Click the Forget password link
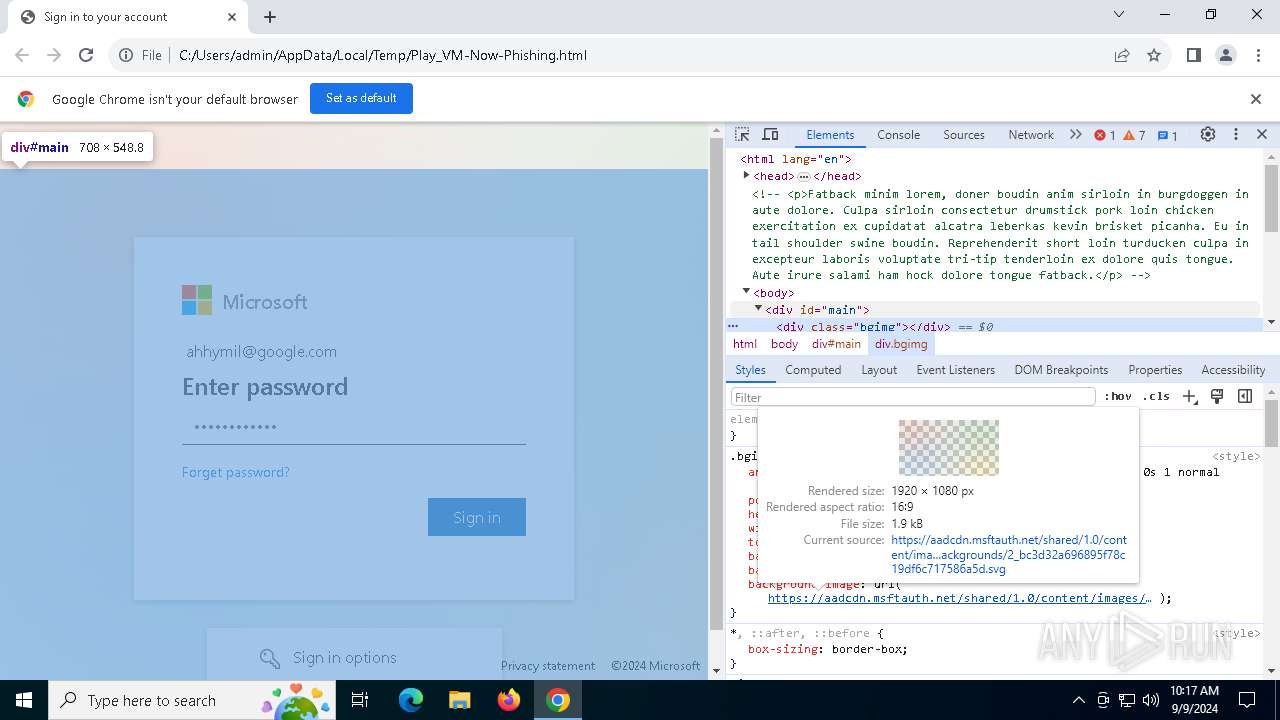 (236, 472)
